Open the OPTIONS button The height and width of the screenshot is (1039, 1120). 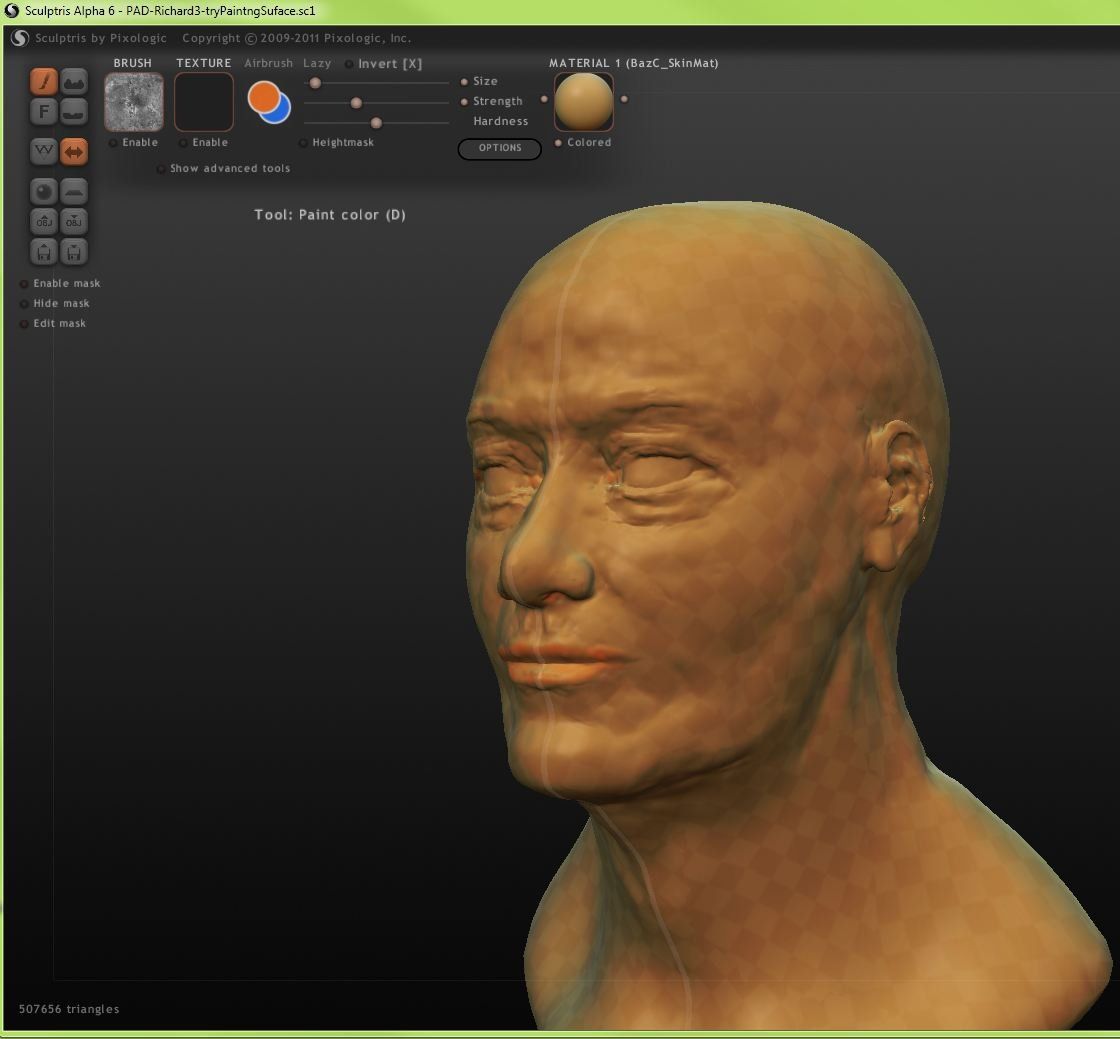tap(500, 148)
